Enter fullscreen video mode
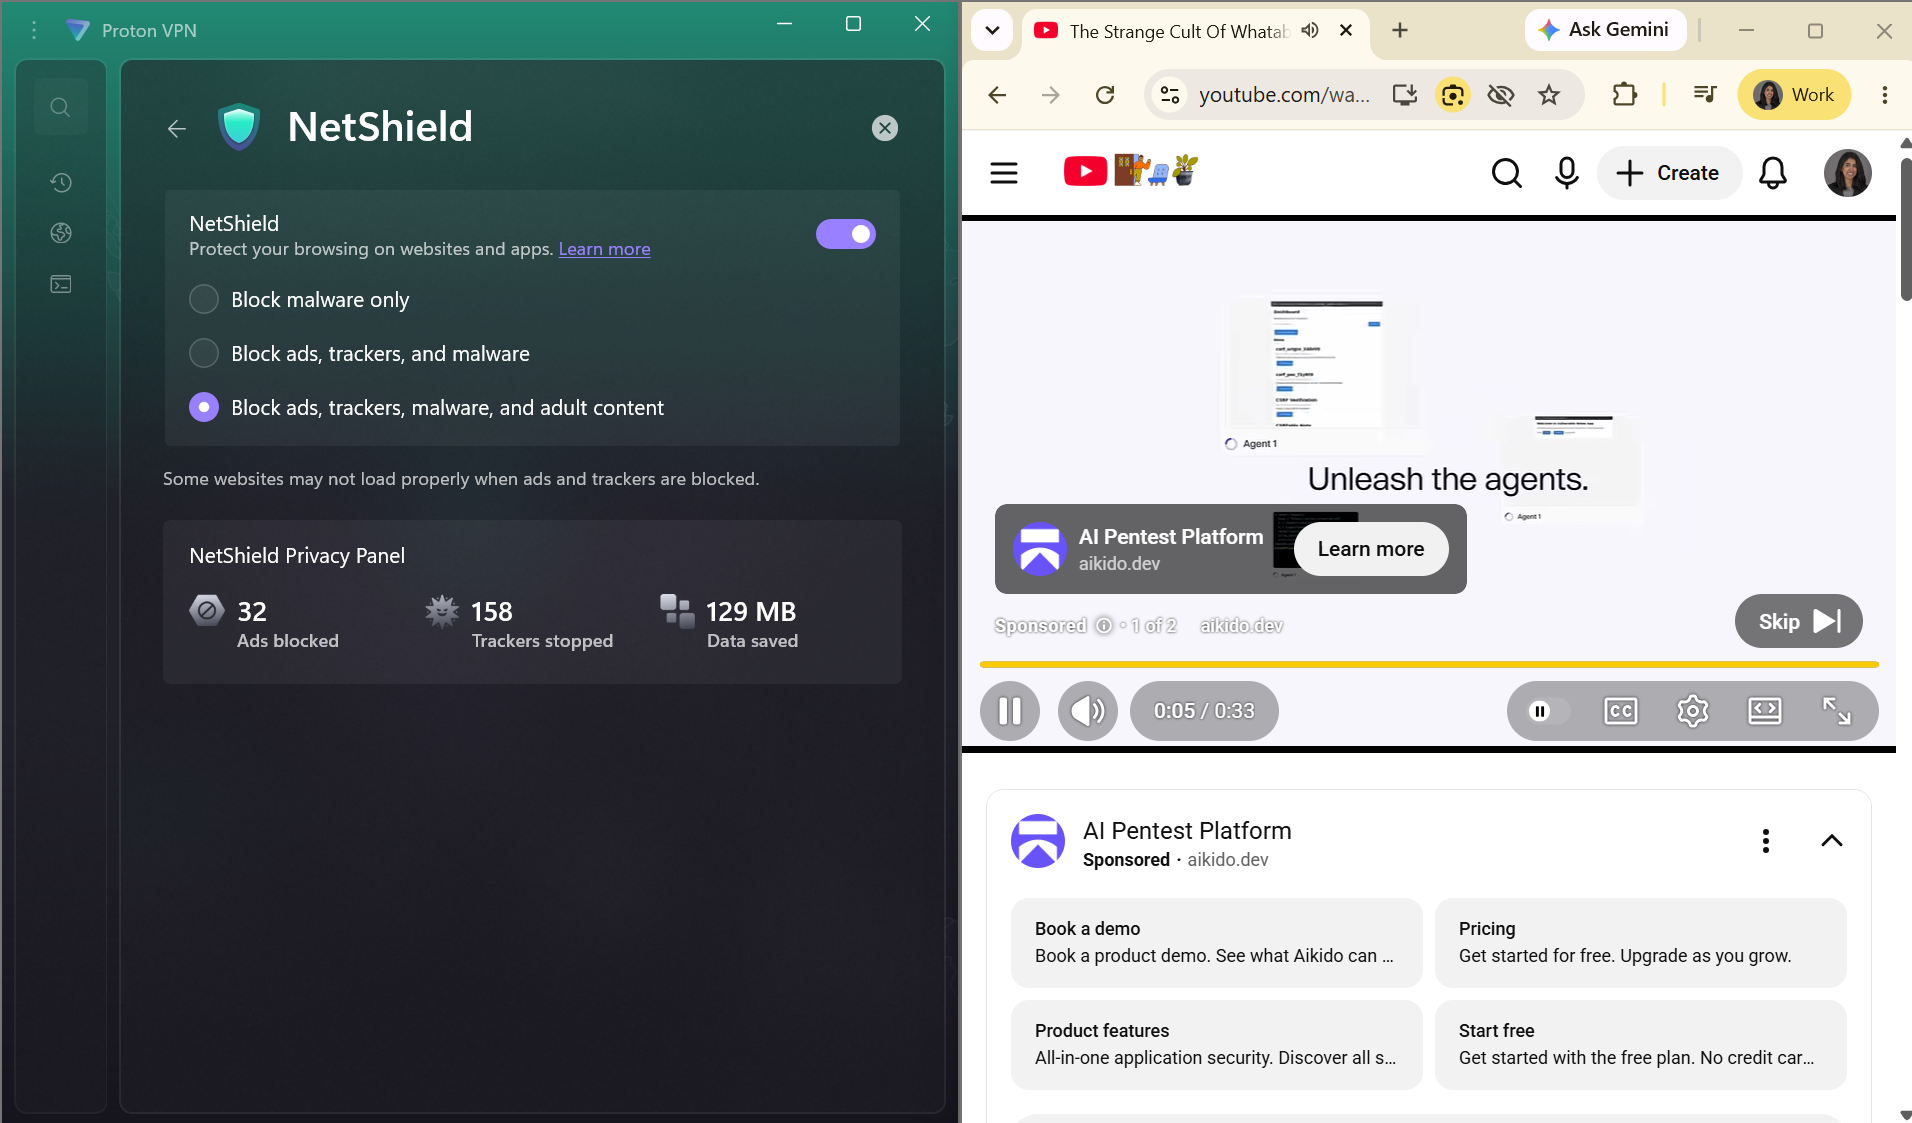1912x1123 pixels. 1837,711
